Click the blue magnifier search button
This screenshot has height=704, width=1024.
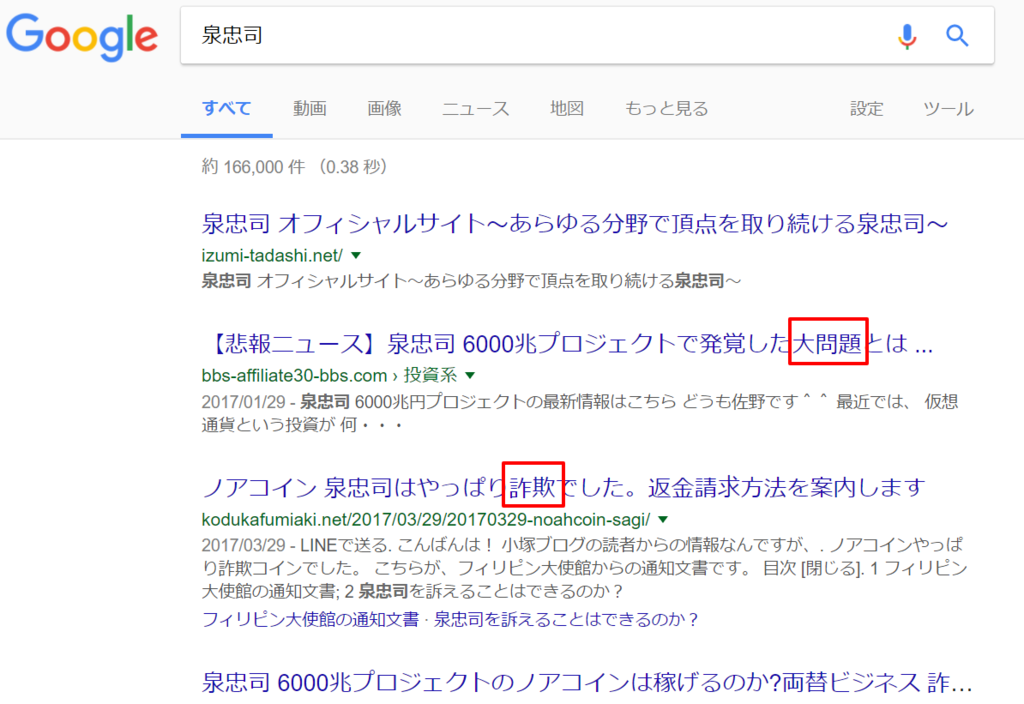(x=957, y=35)
